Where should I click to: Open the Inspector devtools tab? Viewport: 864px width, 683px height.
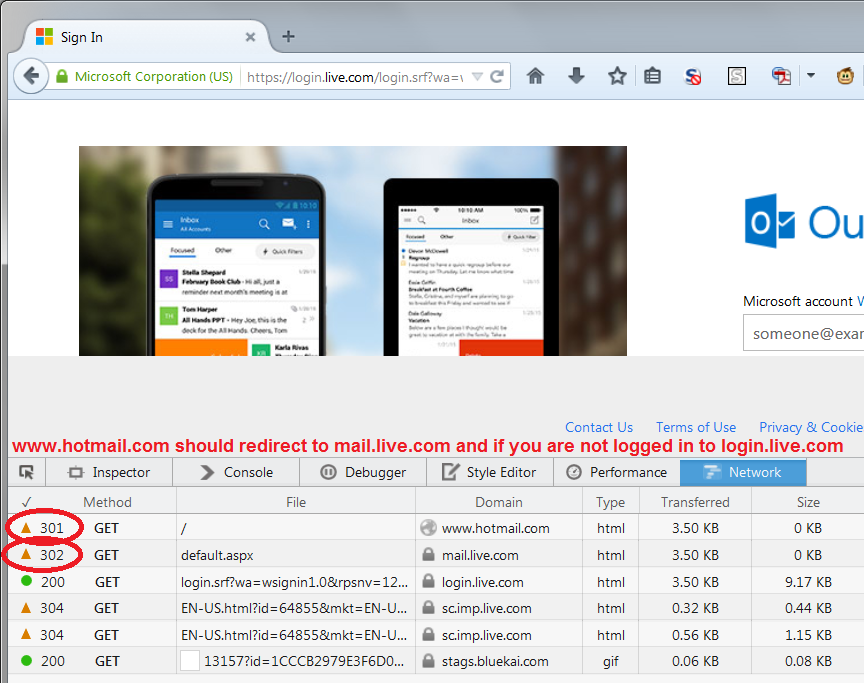pyautogui.click(x=109, y=472)
